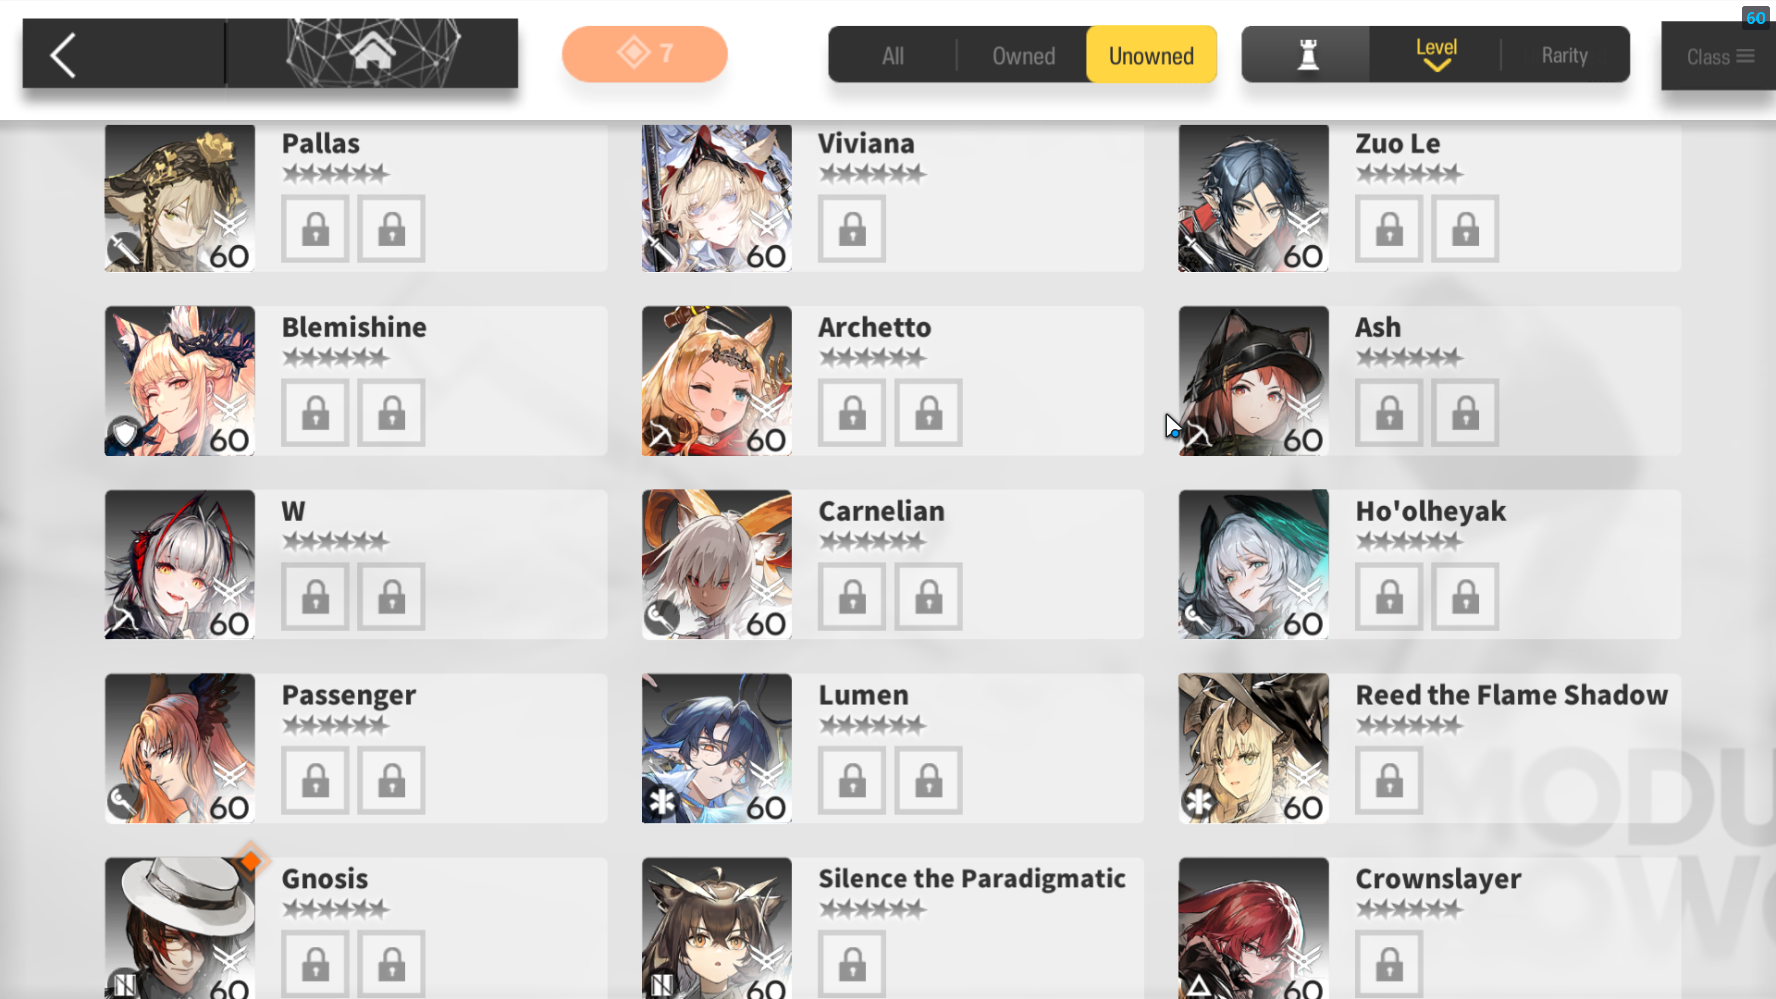Select the Unowned filter
Viewport: 1776px width, 999px height.
point(1151,55)
